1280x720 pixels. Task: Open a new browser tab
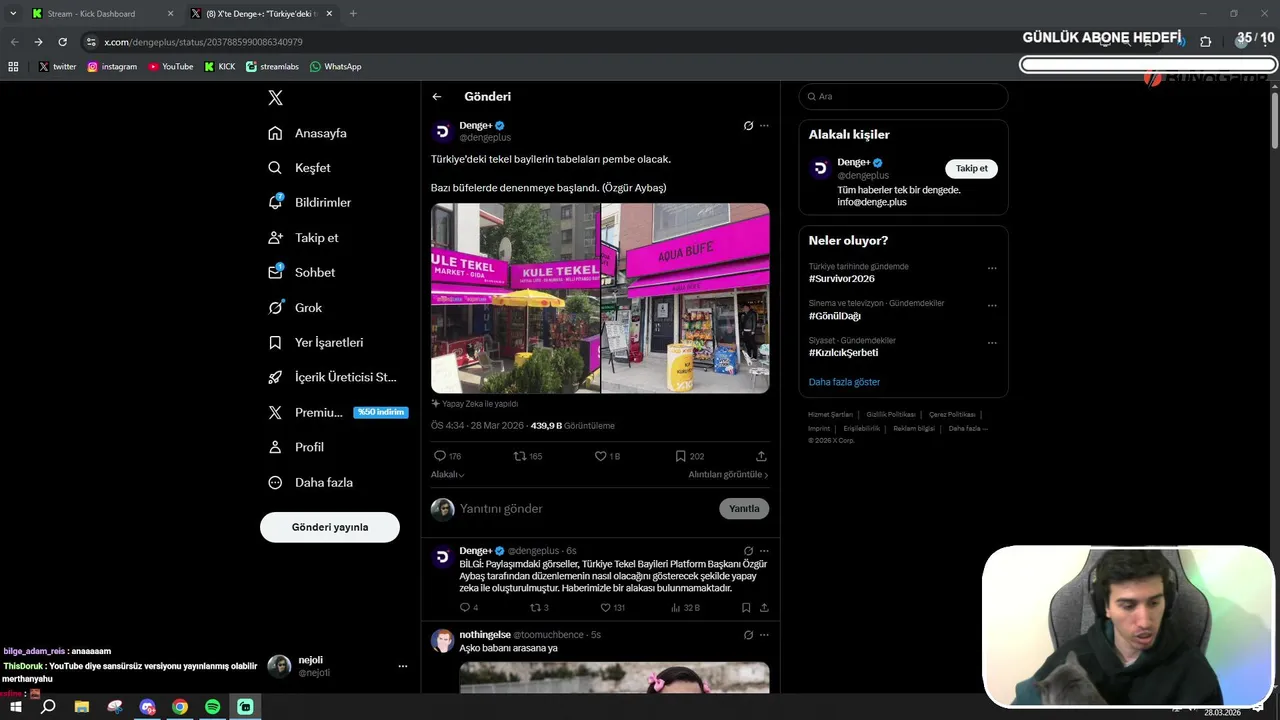click(353, 14)
